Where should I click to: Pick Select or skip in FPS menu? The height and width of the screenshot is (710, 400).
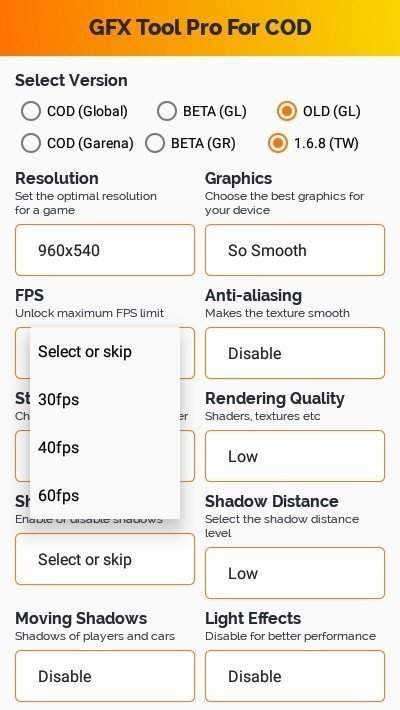(x=105, y=351)
